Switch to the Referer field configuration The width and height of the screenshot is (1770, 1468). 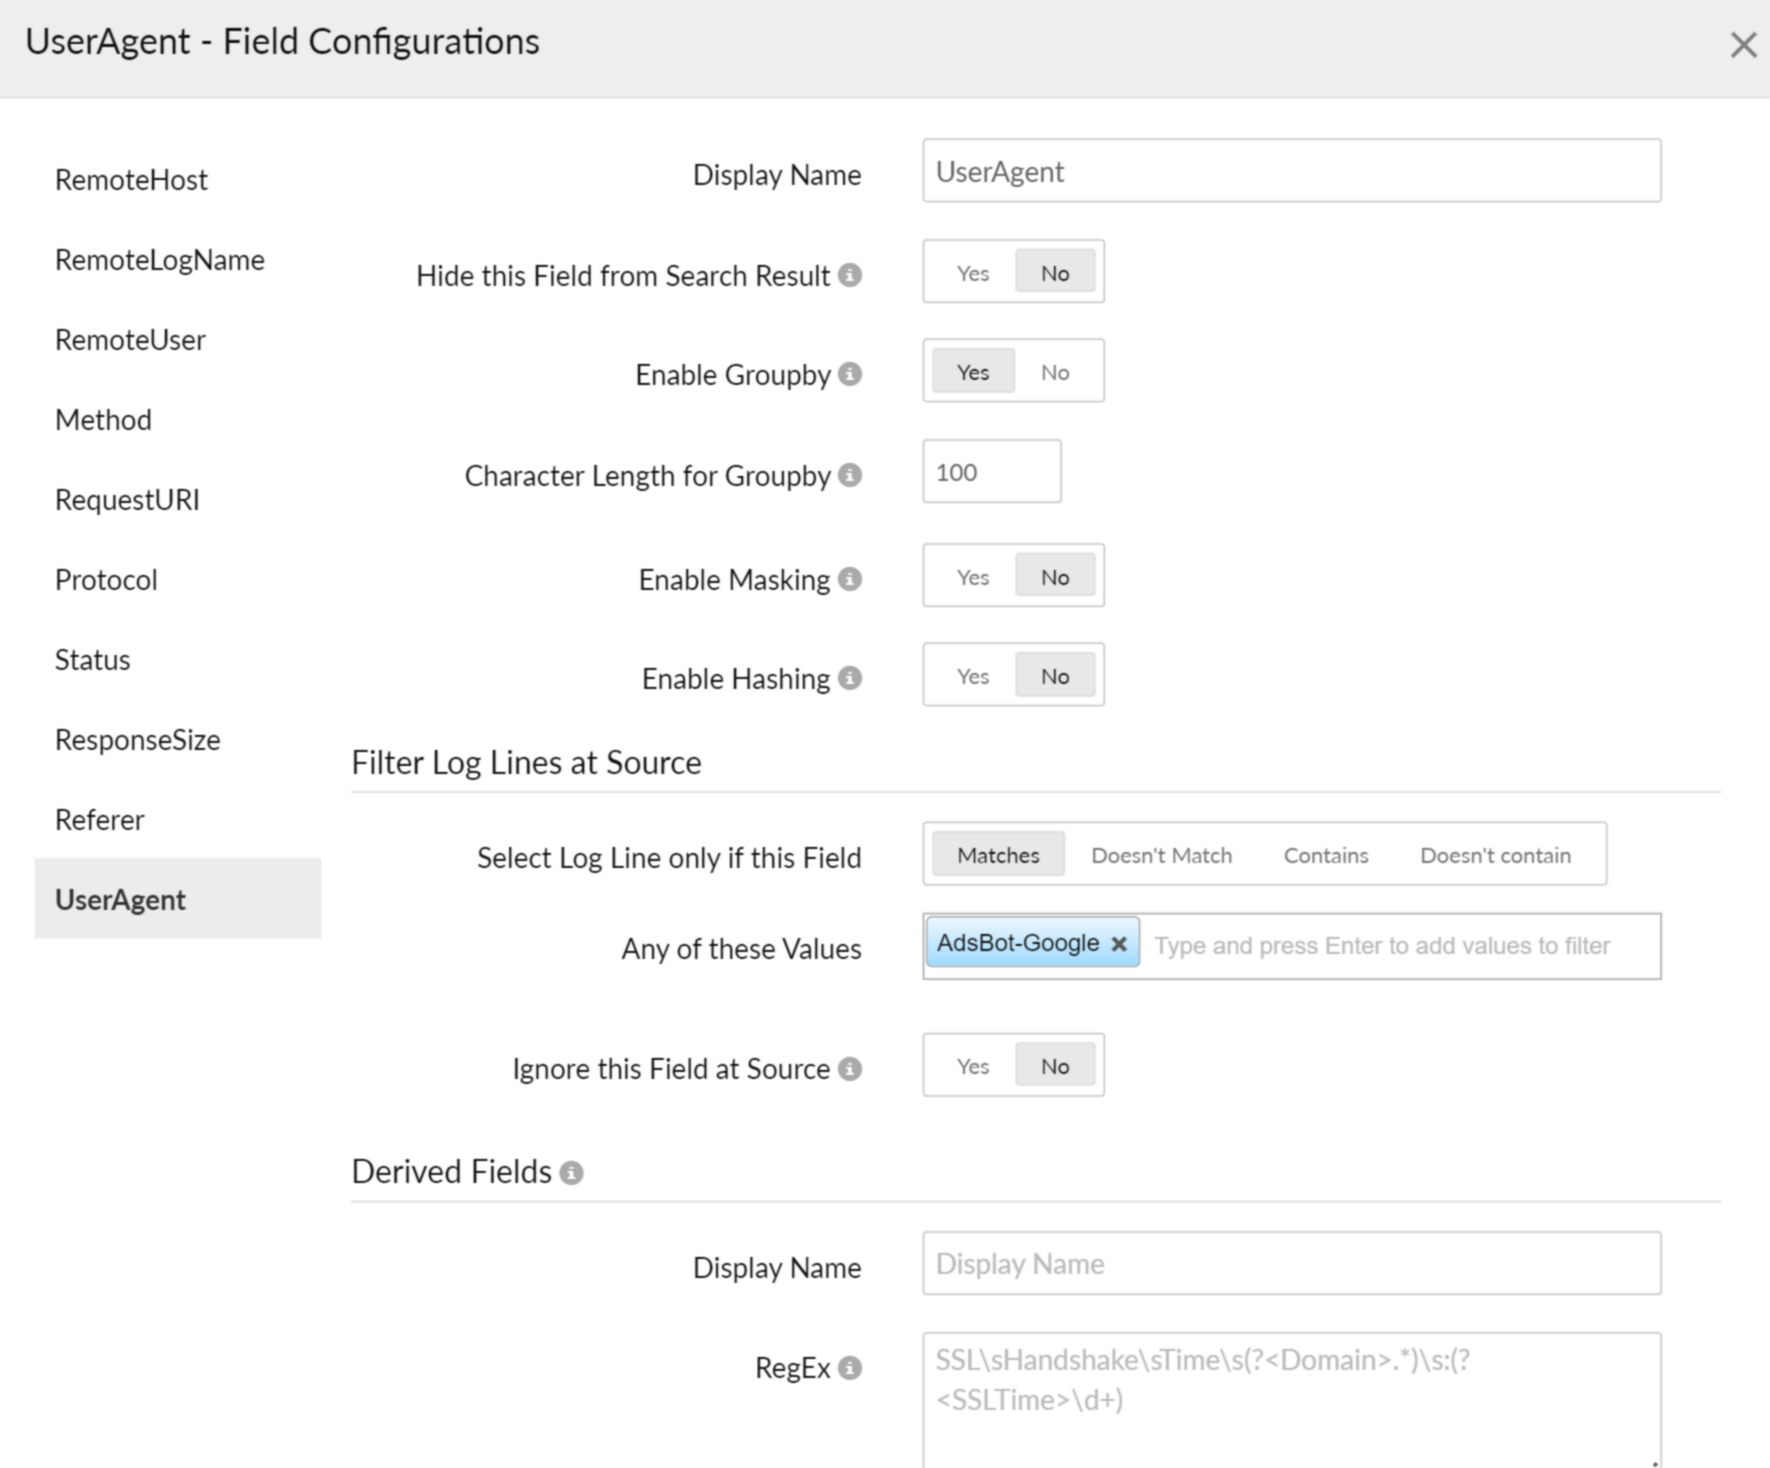[x=99, y=820]
